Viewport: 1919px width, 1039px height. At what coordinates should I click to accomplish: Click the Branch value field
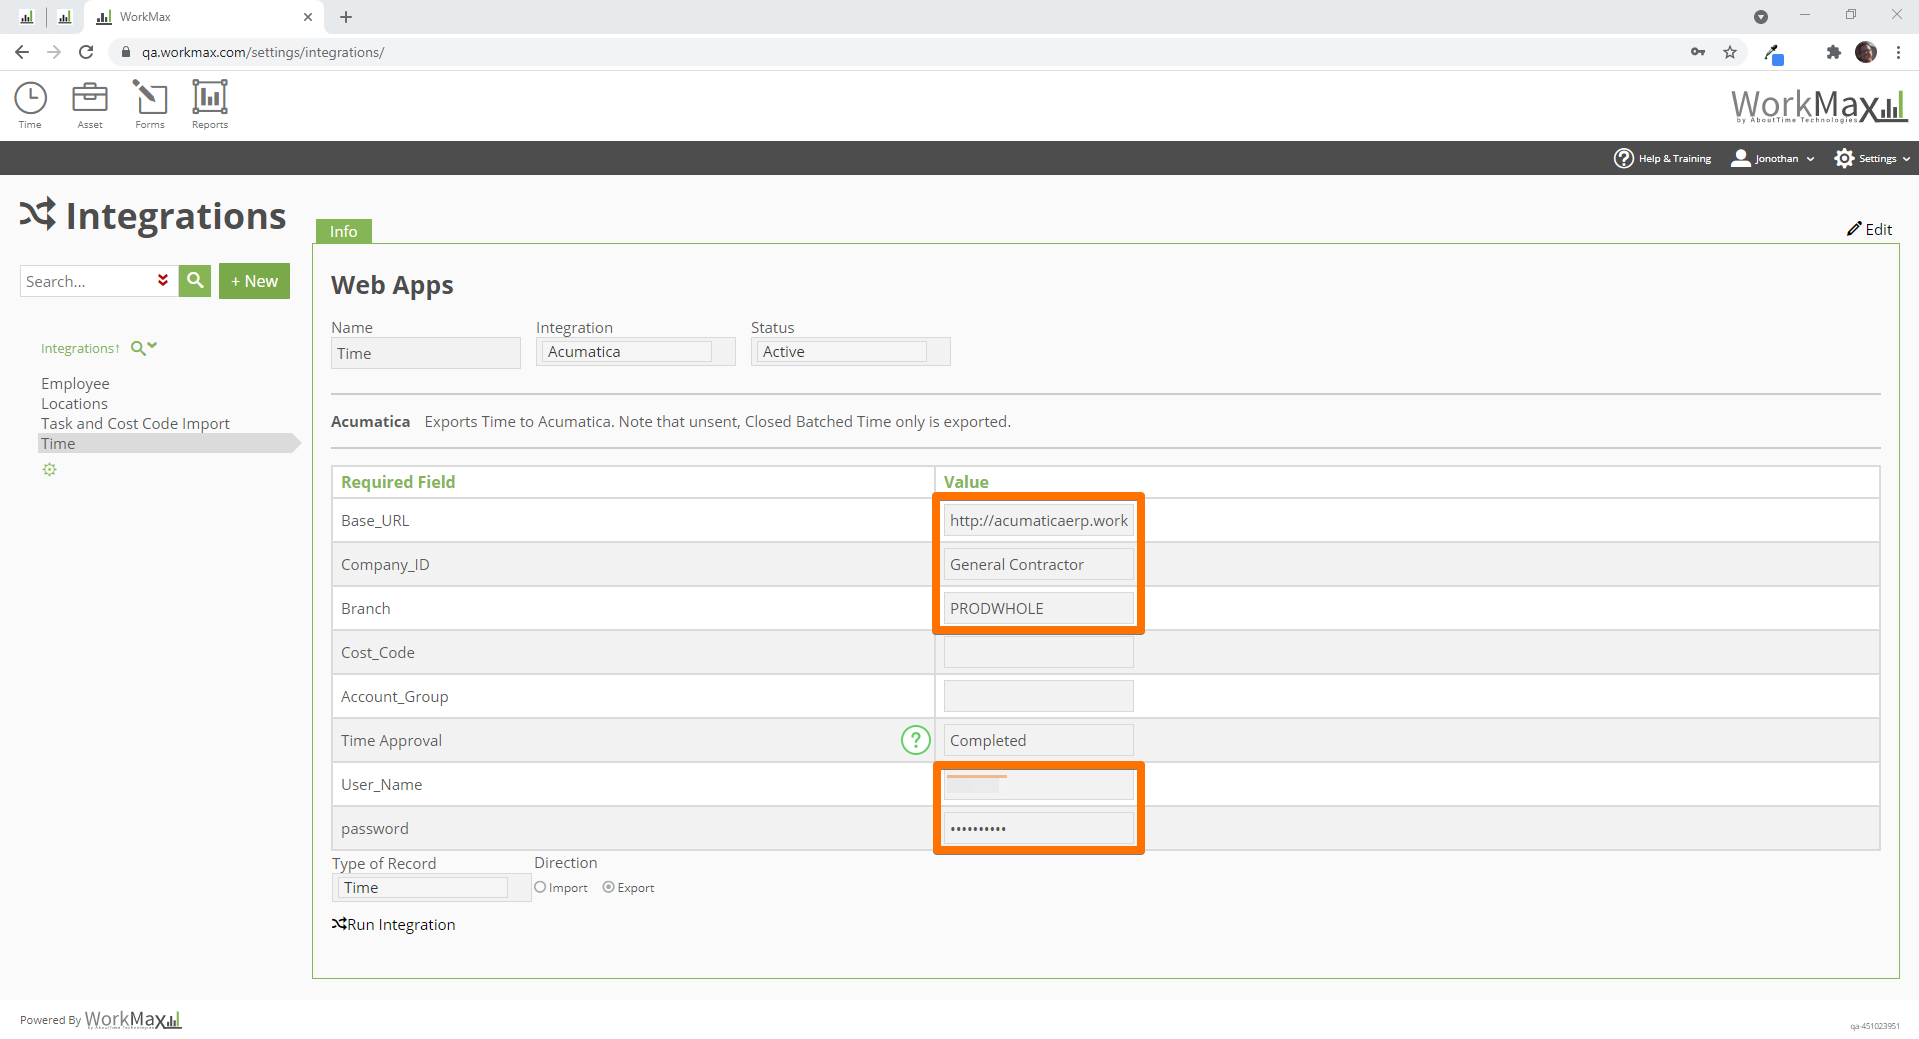pos(1038,608)
